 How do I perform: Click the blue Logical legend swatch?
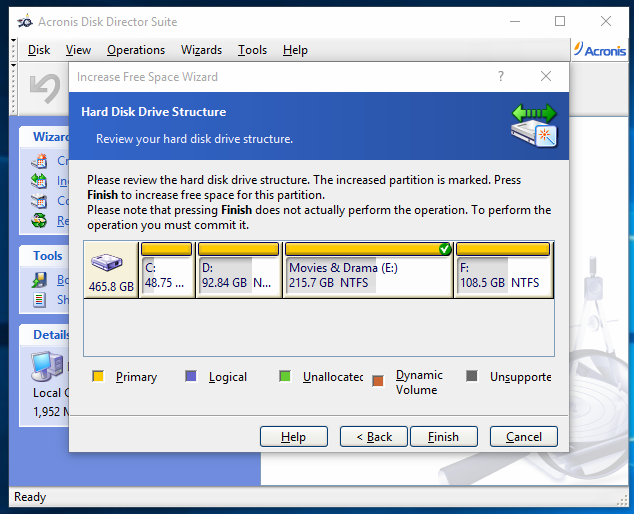[191, 377]
